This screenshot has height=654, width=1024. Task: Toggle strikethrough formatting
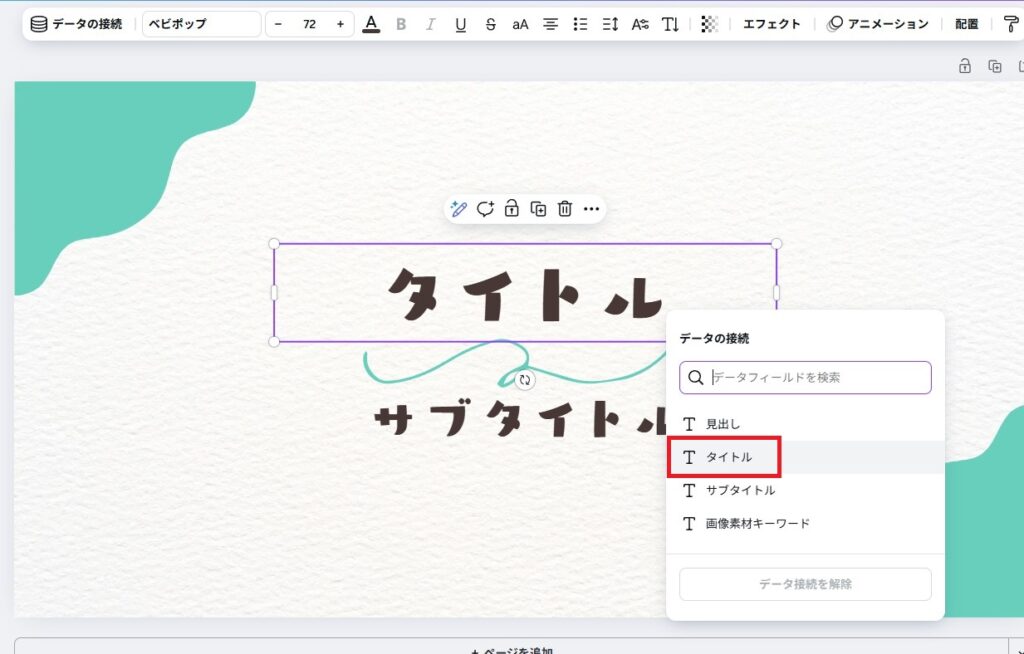tap(490, 24)
